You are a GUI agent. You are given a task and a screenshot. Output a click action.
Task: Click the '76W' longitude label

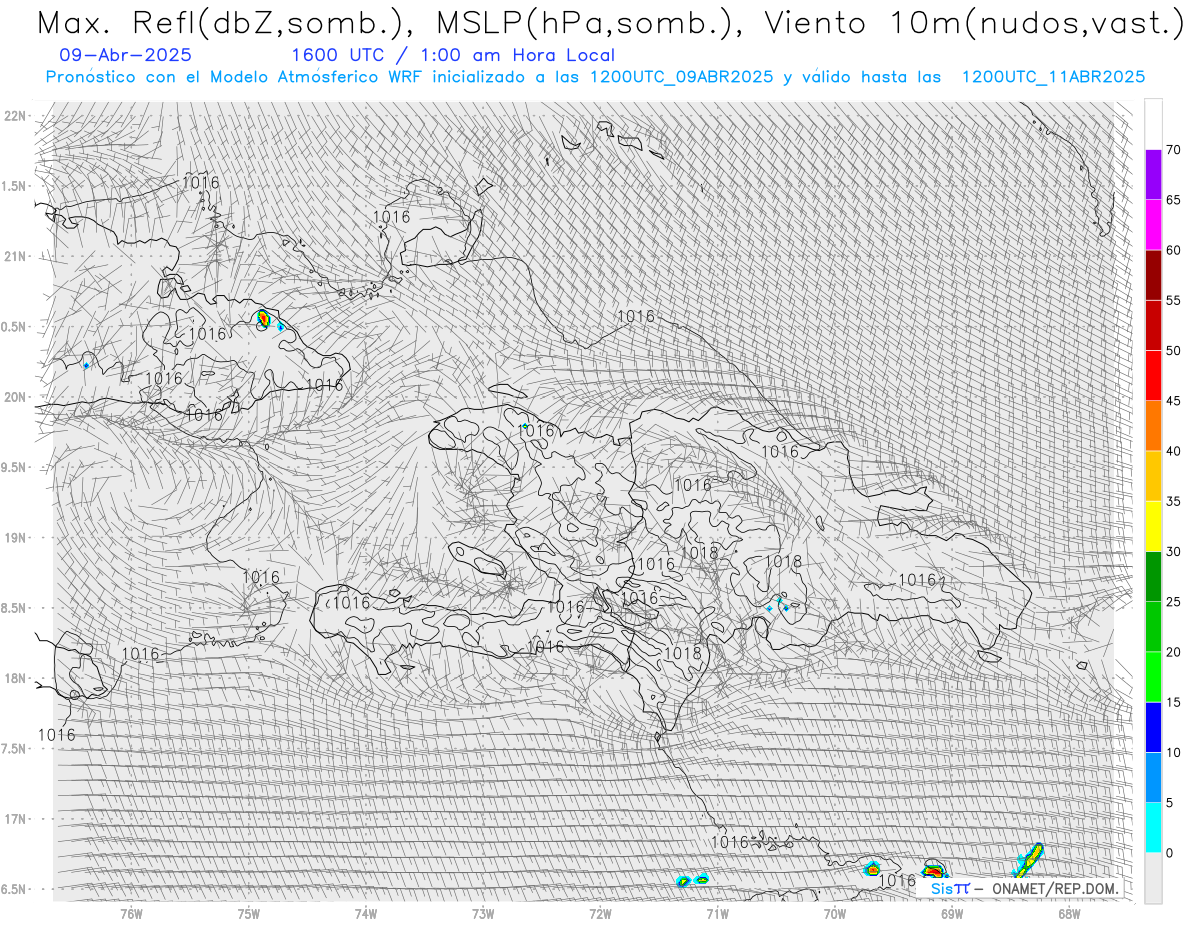131,912
